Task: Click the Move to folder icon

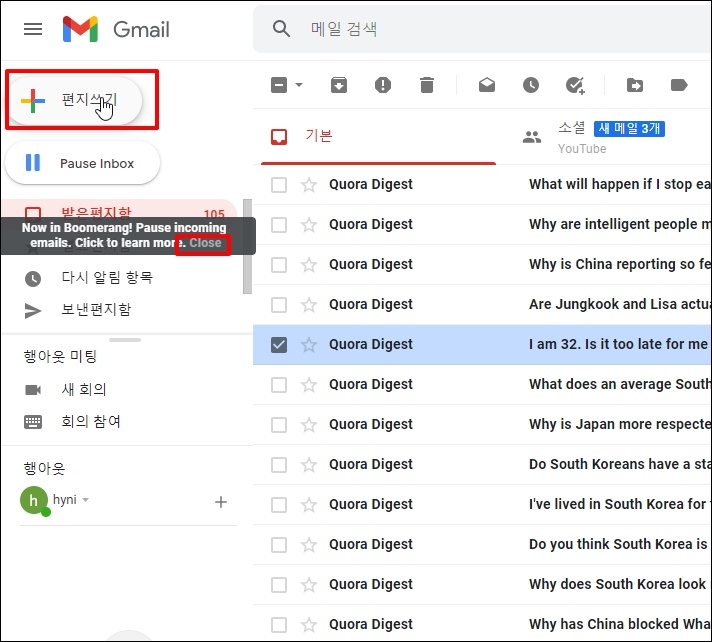Action: [x=635, y=85]
